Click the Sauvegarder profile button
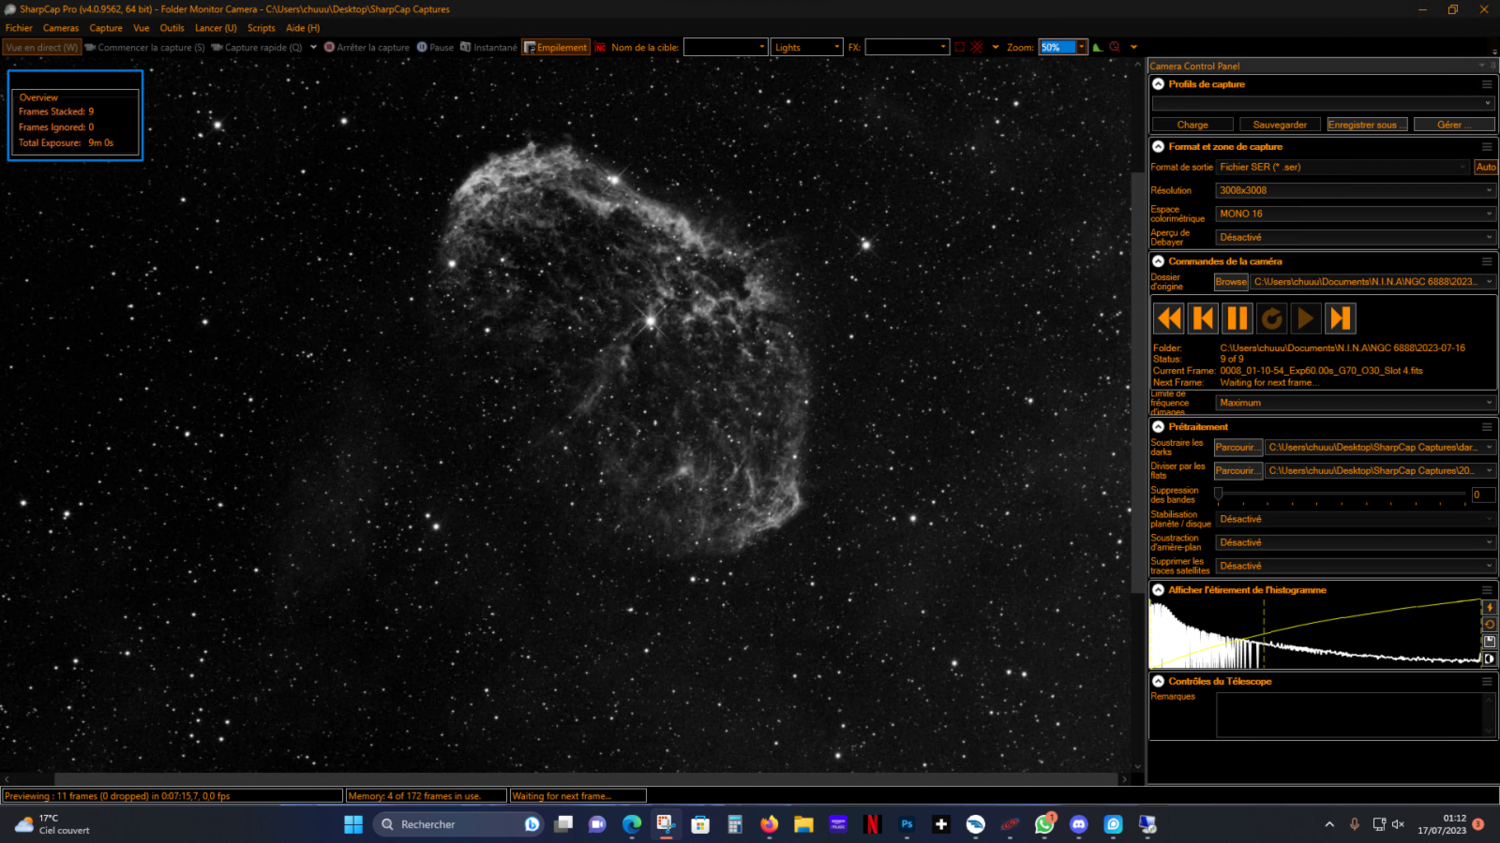Screen dimensions: 1500x843 click(x=1279, y=125)
